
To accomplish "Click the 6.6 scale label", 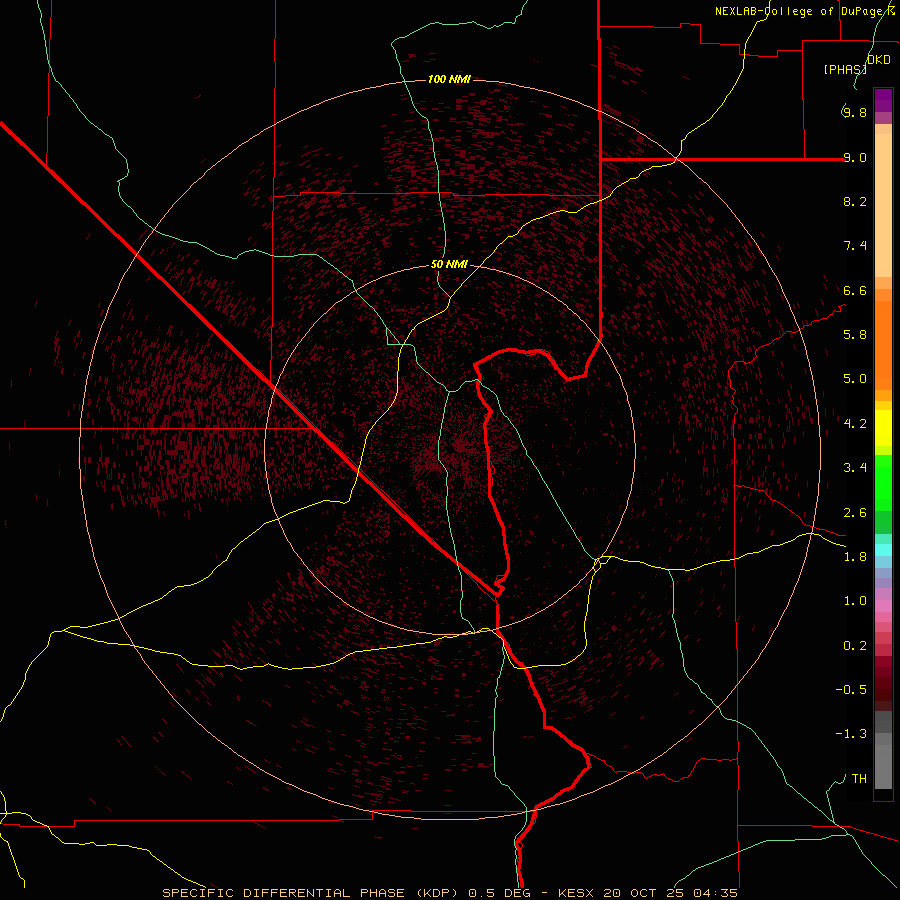I will click(x=855, y=290).
